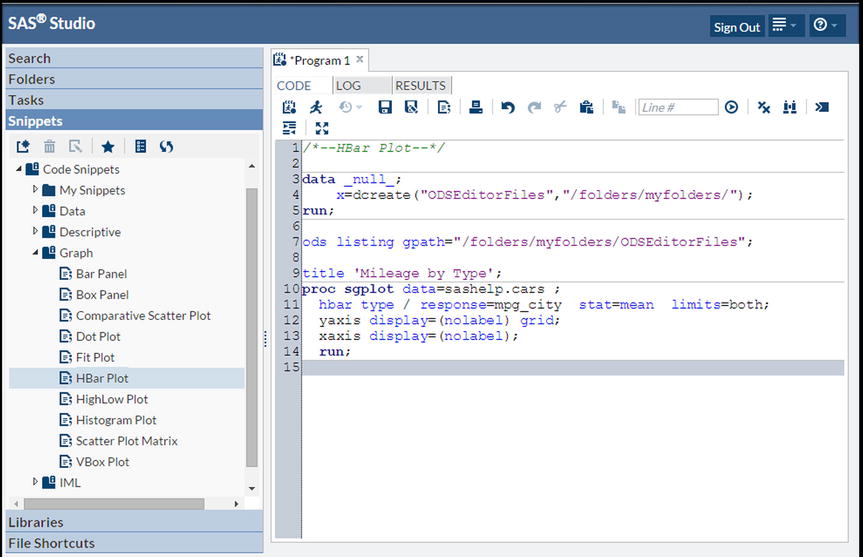Viewport: 863px width, 557px height.
Task: Format the code with the indent icon
Action: 289,128
